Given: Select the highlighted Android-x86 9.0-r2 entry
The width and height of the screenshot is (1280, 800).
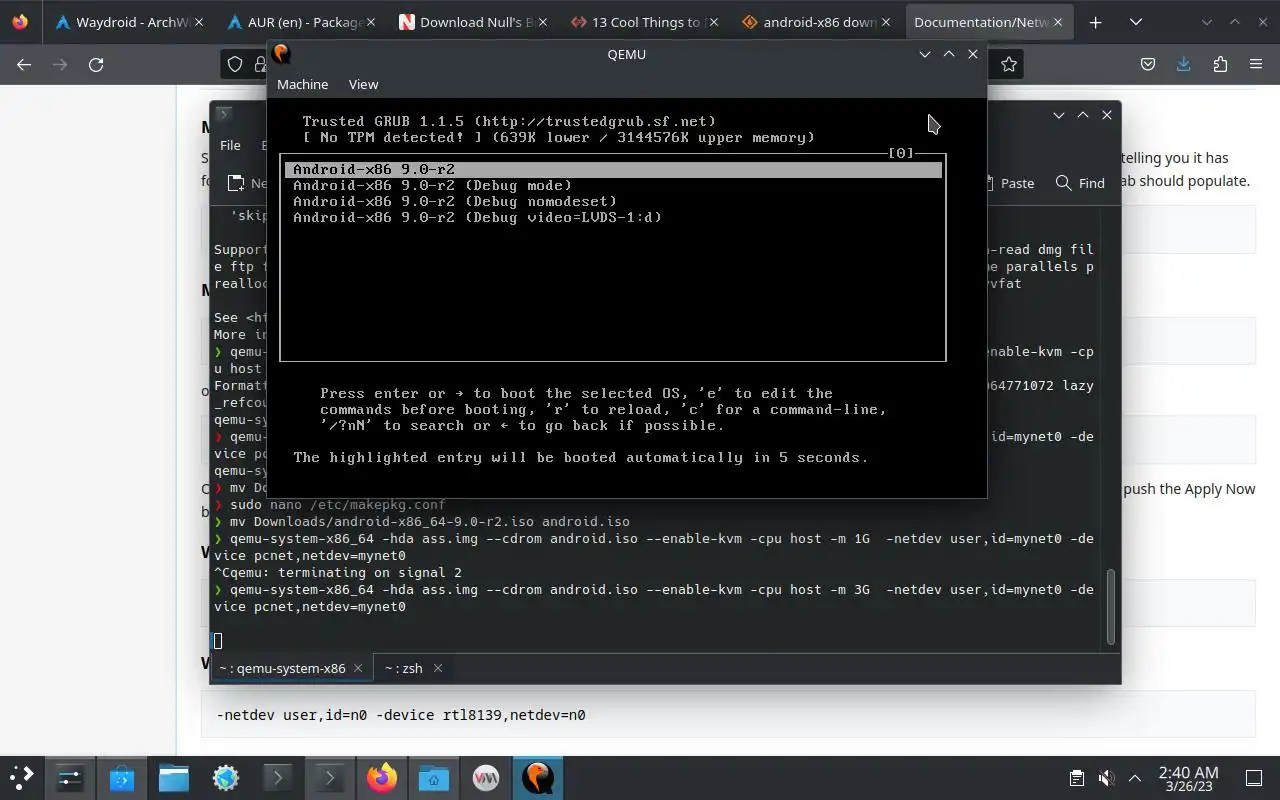Looking at the screenshot, I should pyautogui.click(x=613, y=169).
